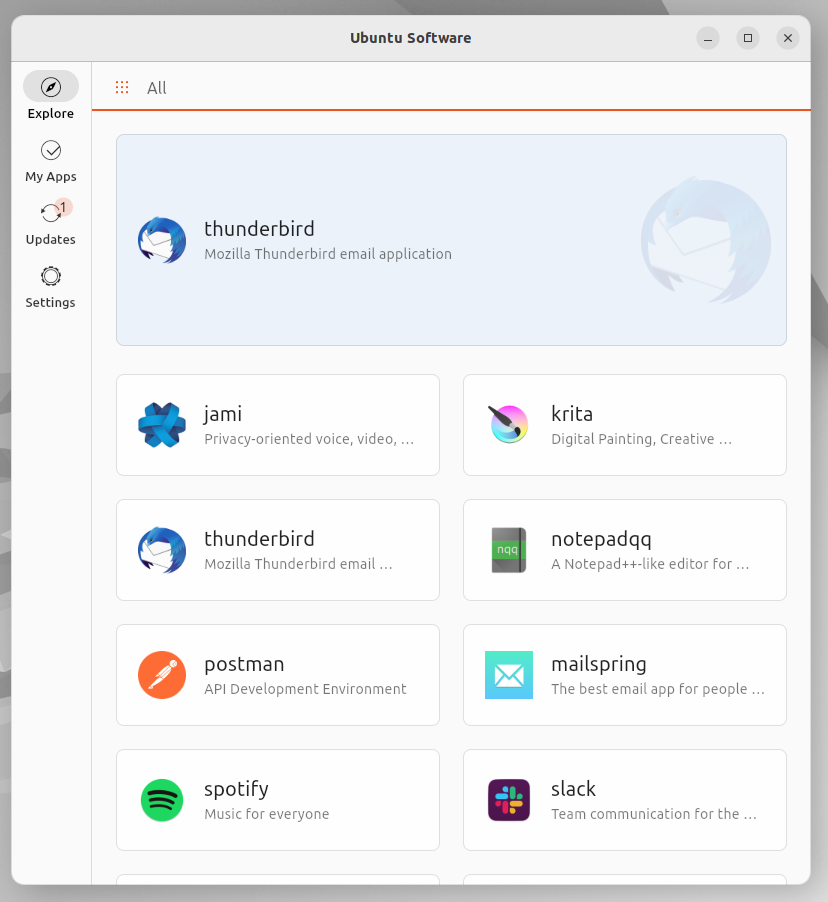Open the notepadqq app title
828x902 pixels.
pos(601,540)
